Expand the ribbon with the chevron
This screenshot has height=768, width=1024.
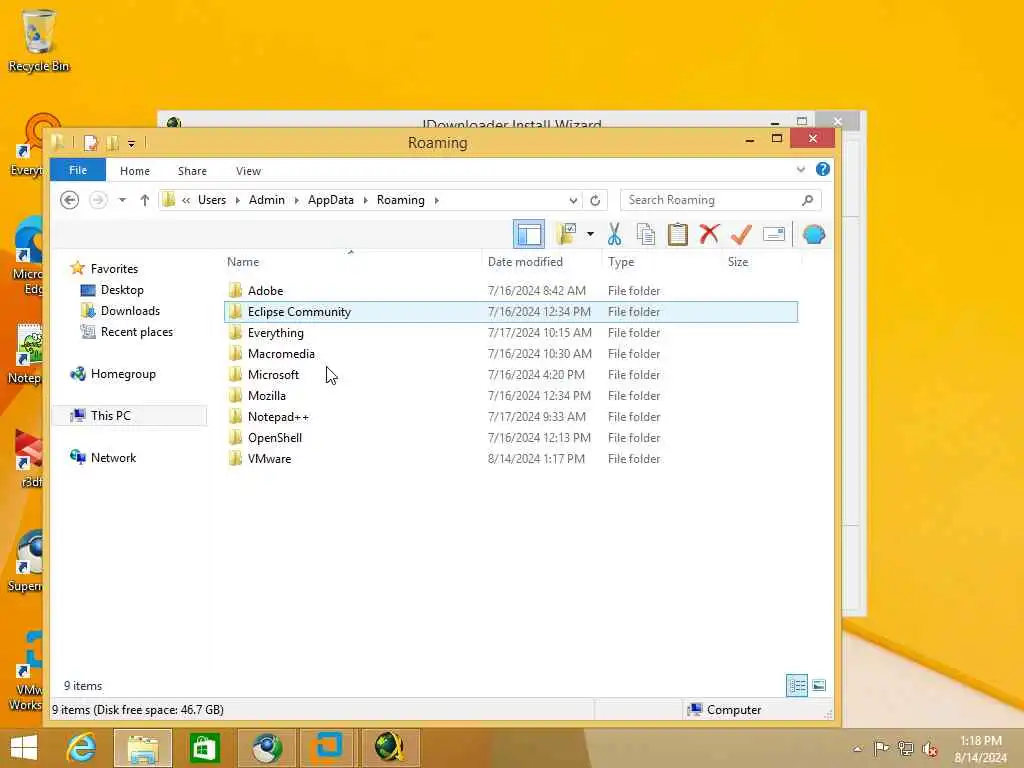point(801,170)
